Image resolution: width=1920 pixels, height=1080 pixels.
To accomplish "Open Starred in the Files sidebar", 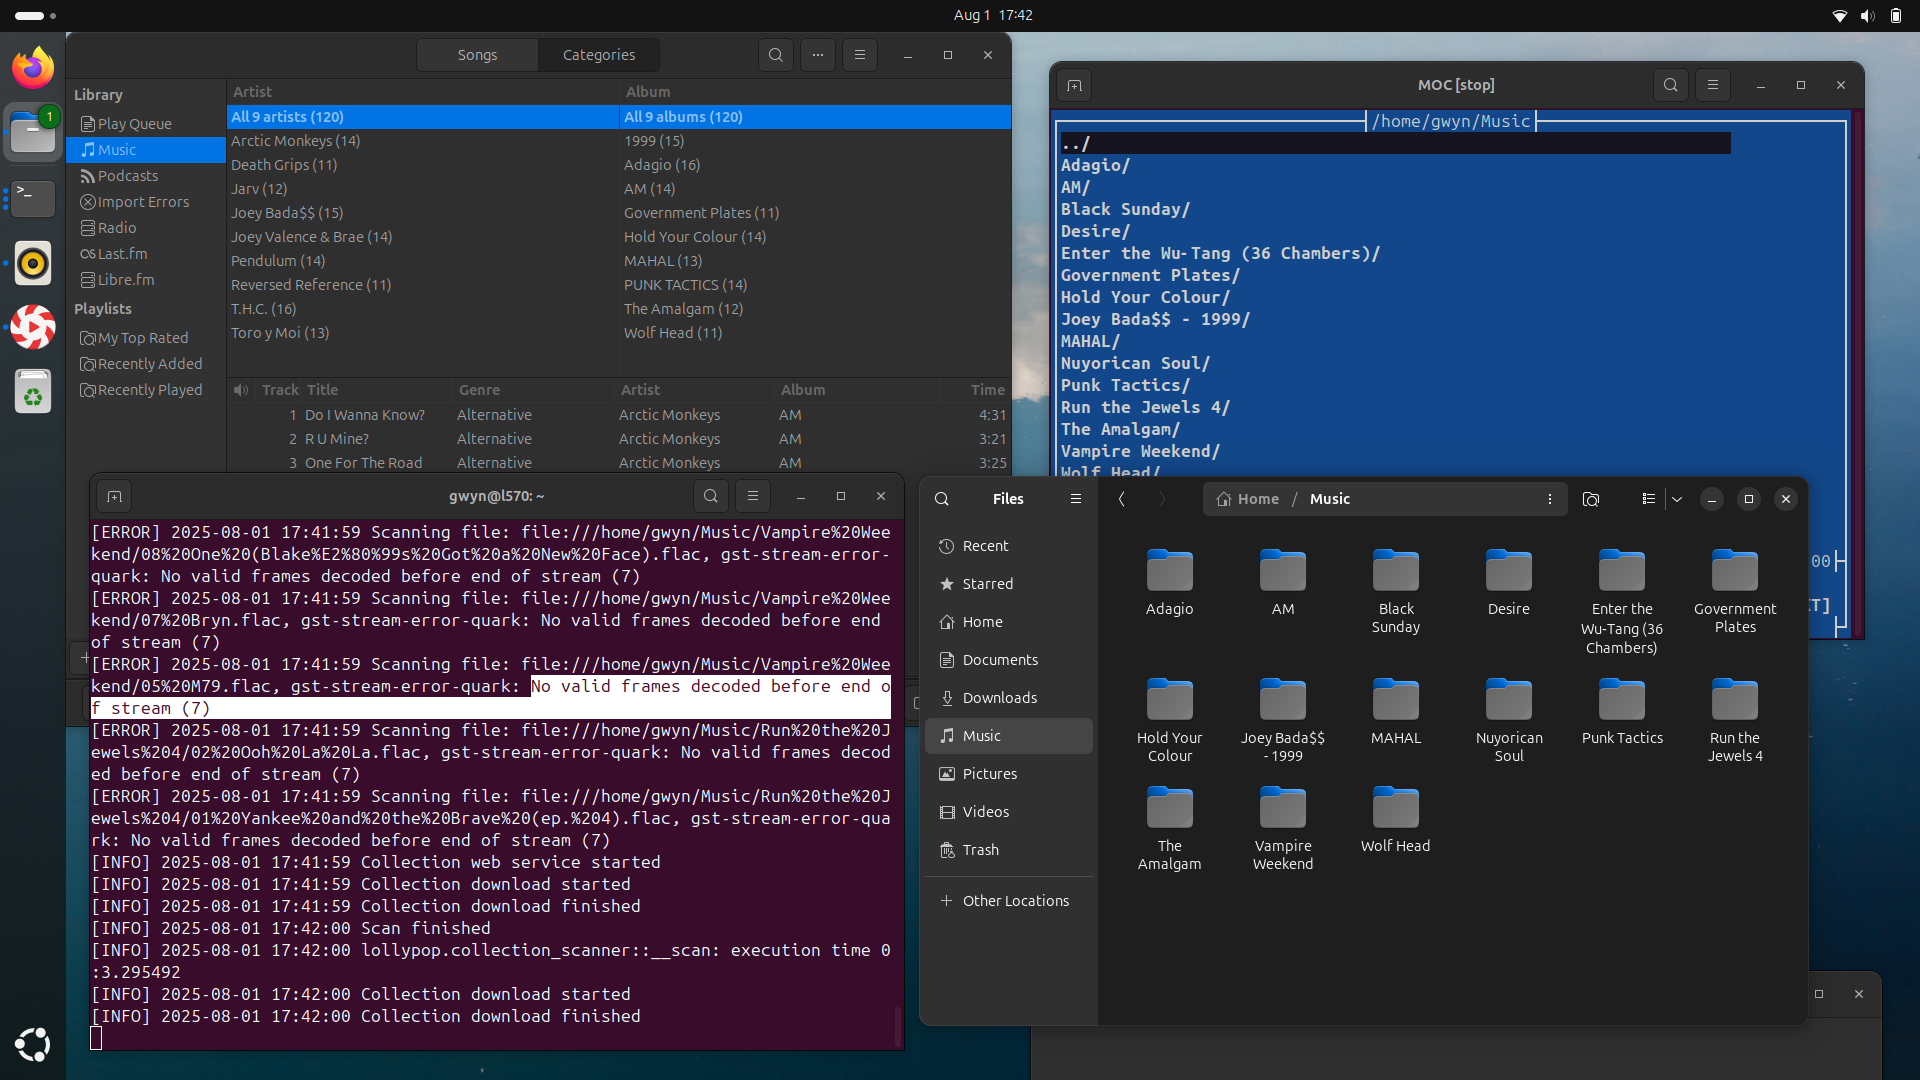I will pos(1009,584).
